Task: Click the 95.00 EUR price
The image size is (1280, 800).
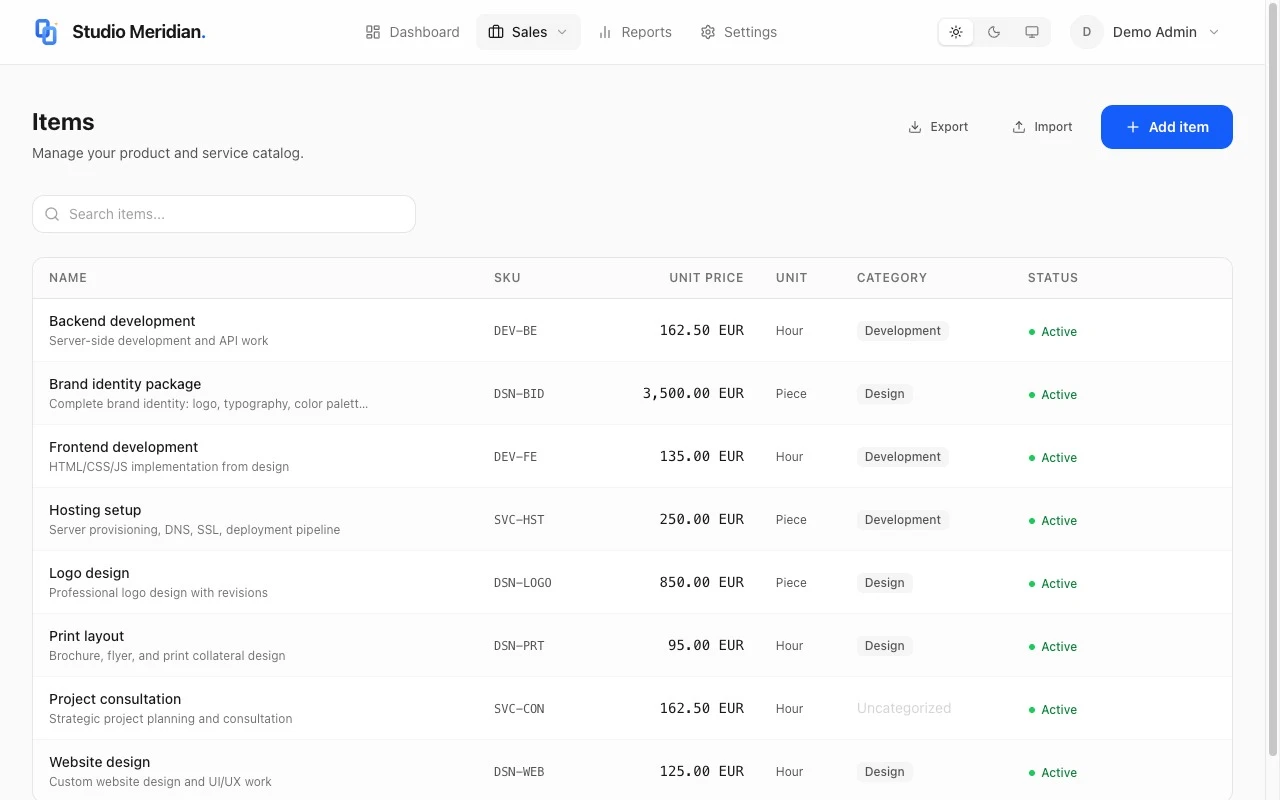Action: (706, 645)
